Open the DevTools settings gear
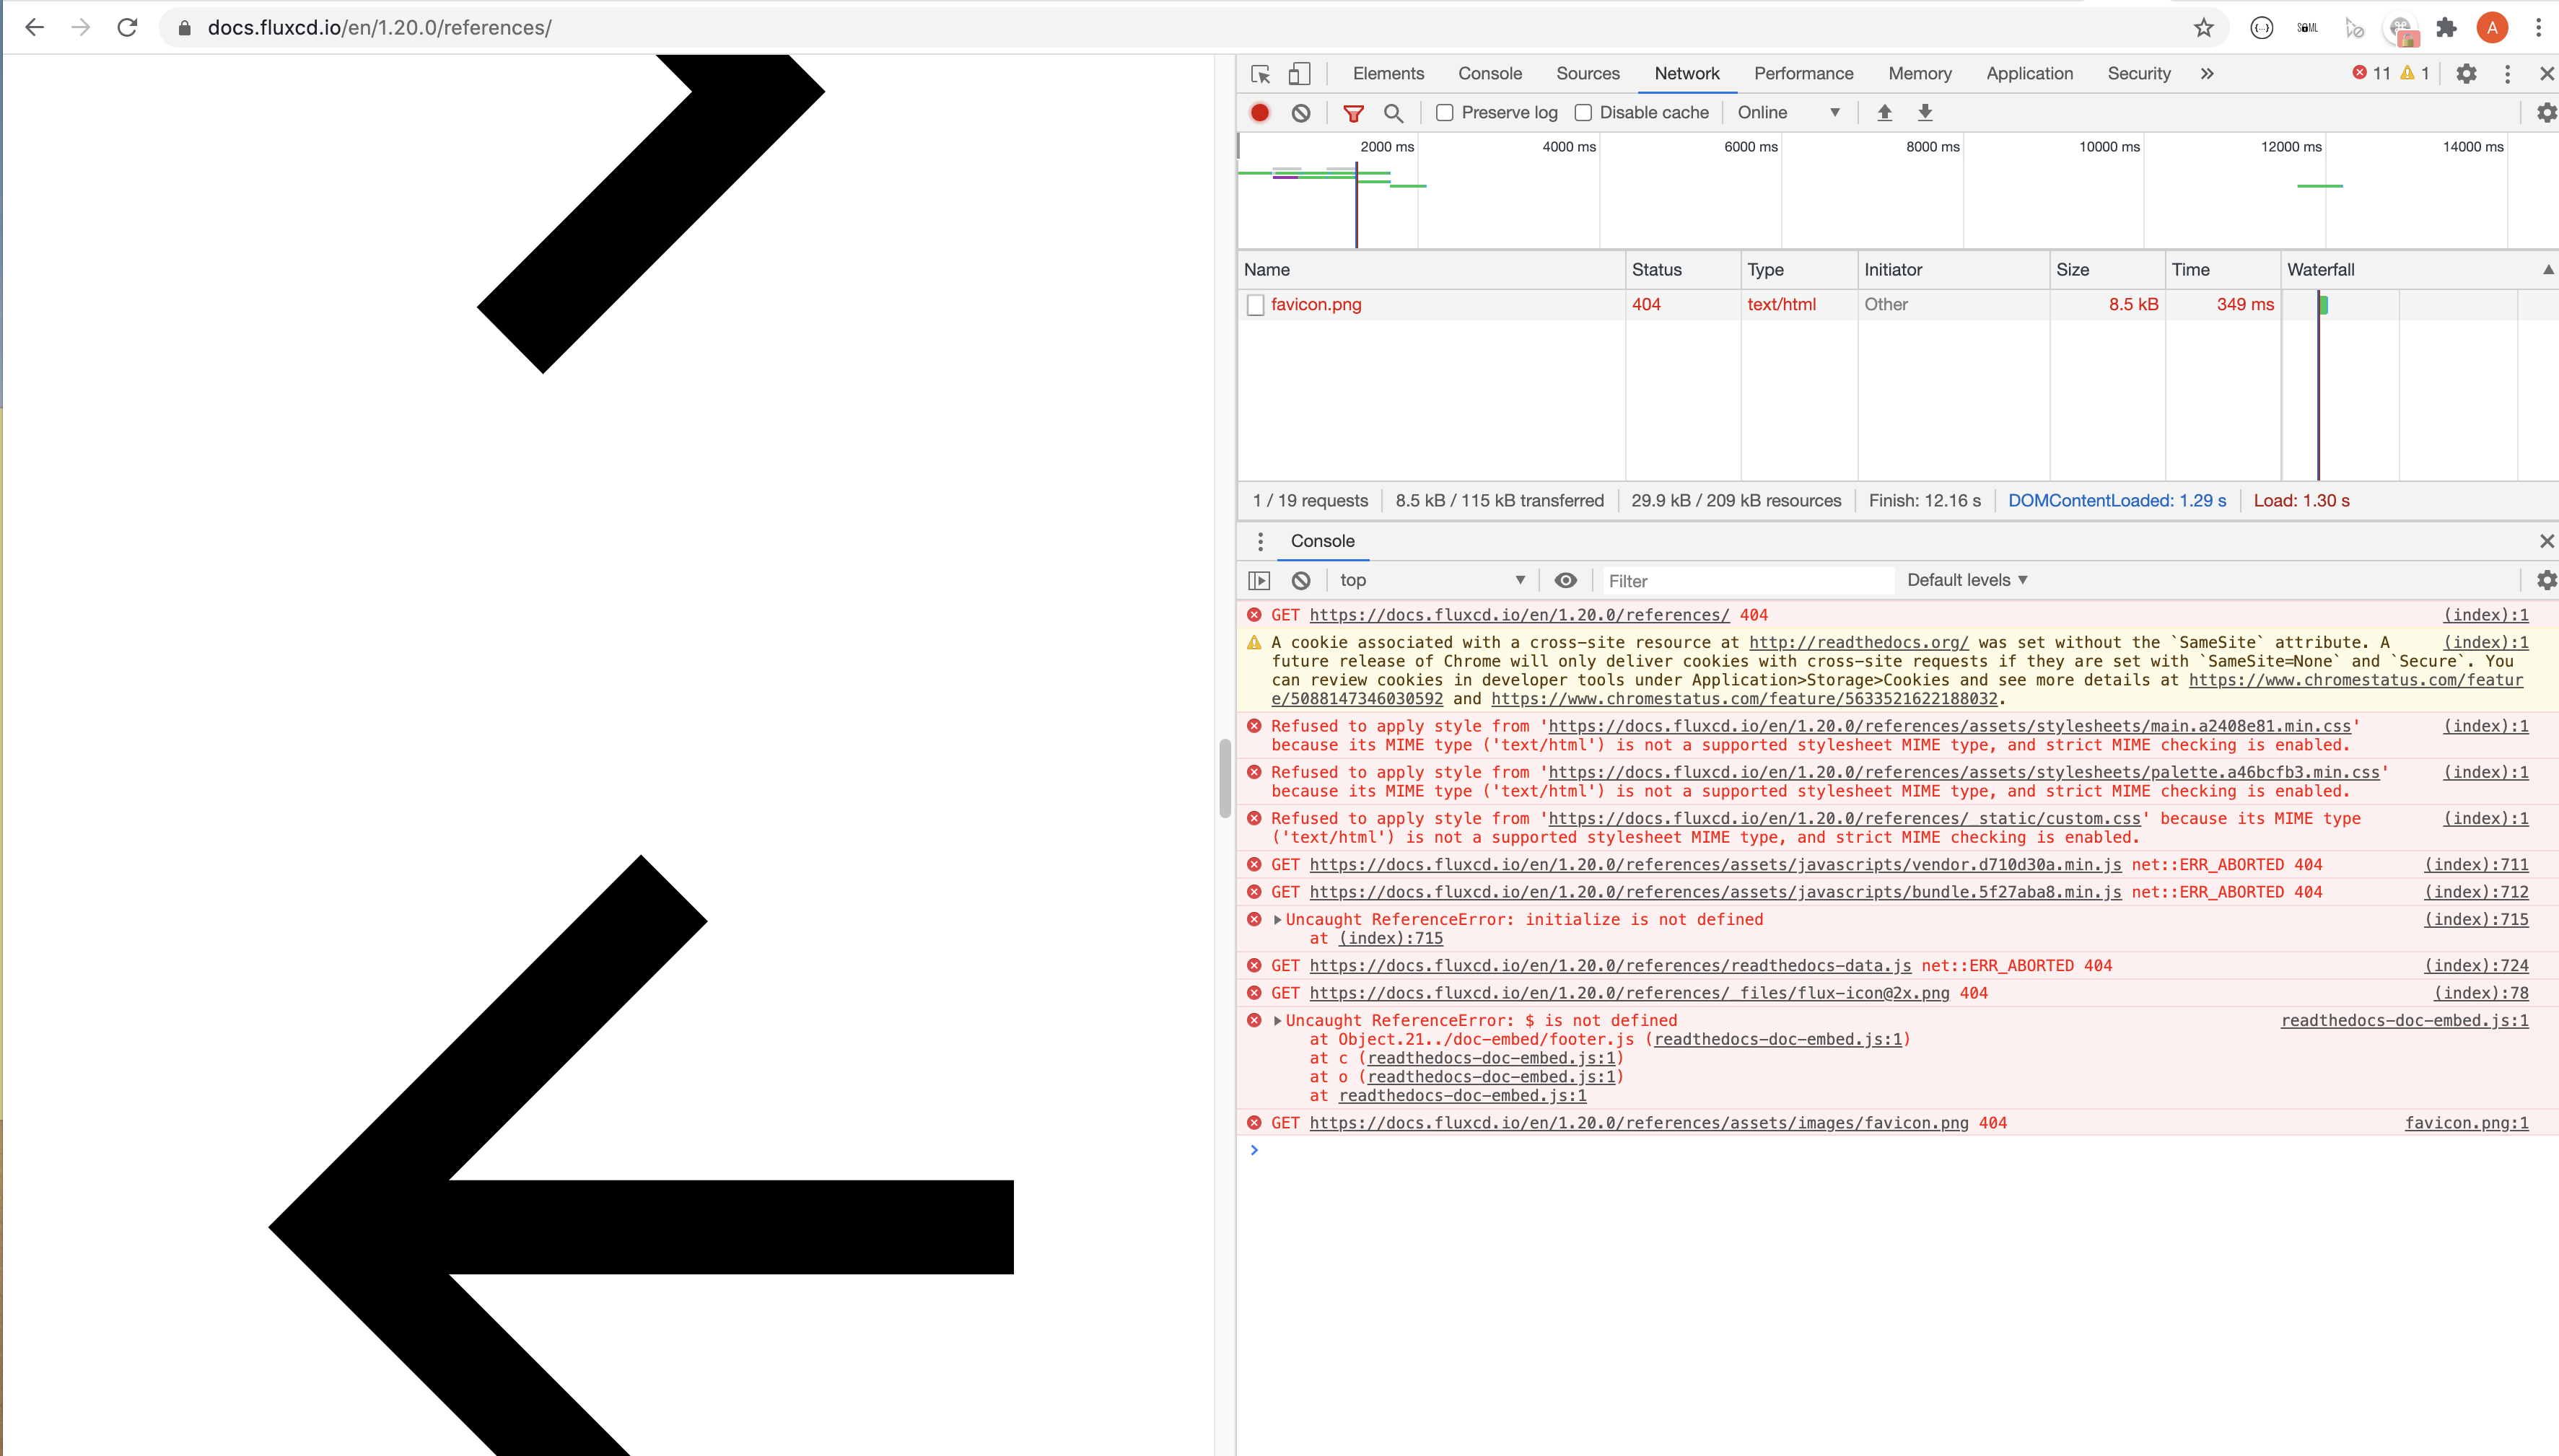This screenshot has width=2559, height=1456. [2466, 73]
